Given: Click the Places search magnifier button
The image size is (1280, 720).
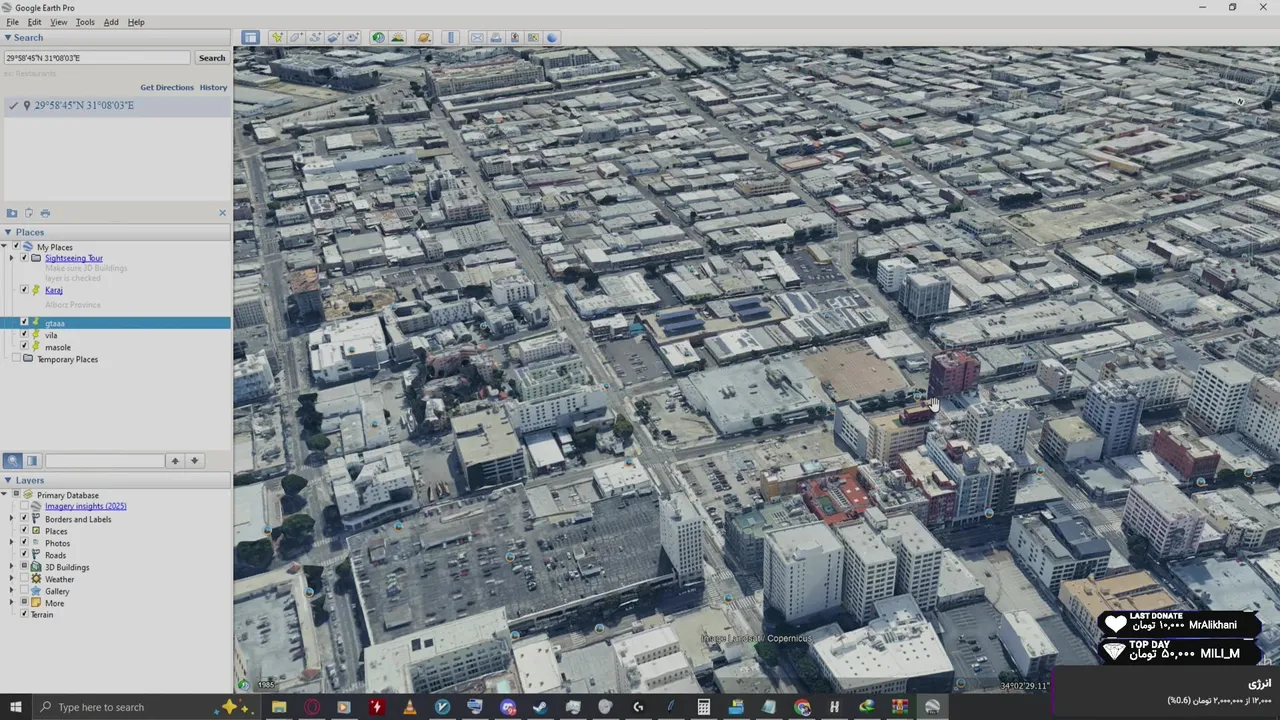Looking at the screenshot, I should [x=12, y=461].
